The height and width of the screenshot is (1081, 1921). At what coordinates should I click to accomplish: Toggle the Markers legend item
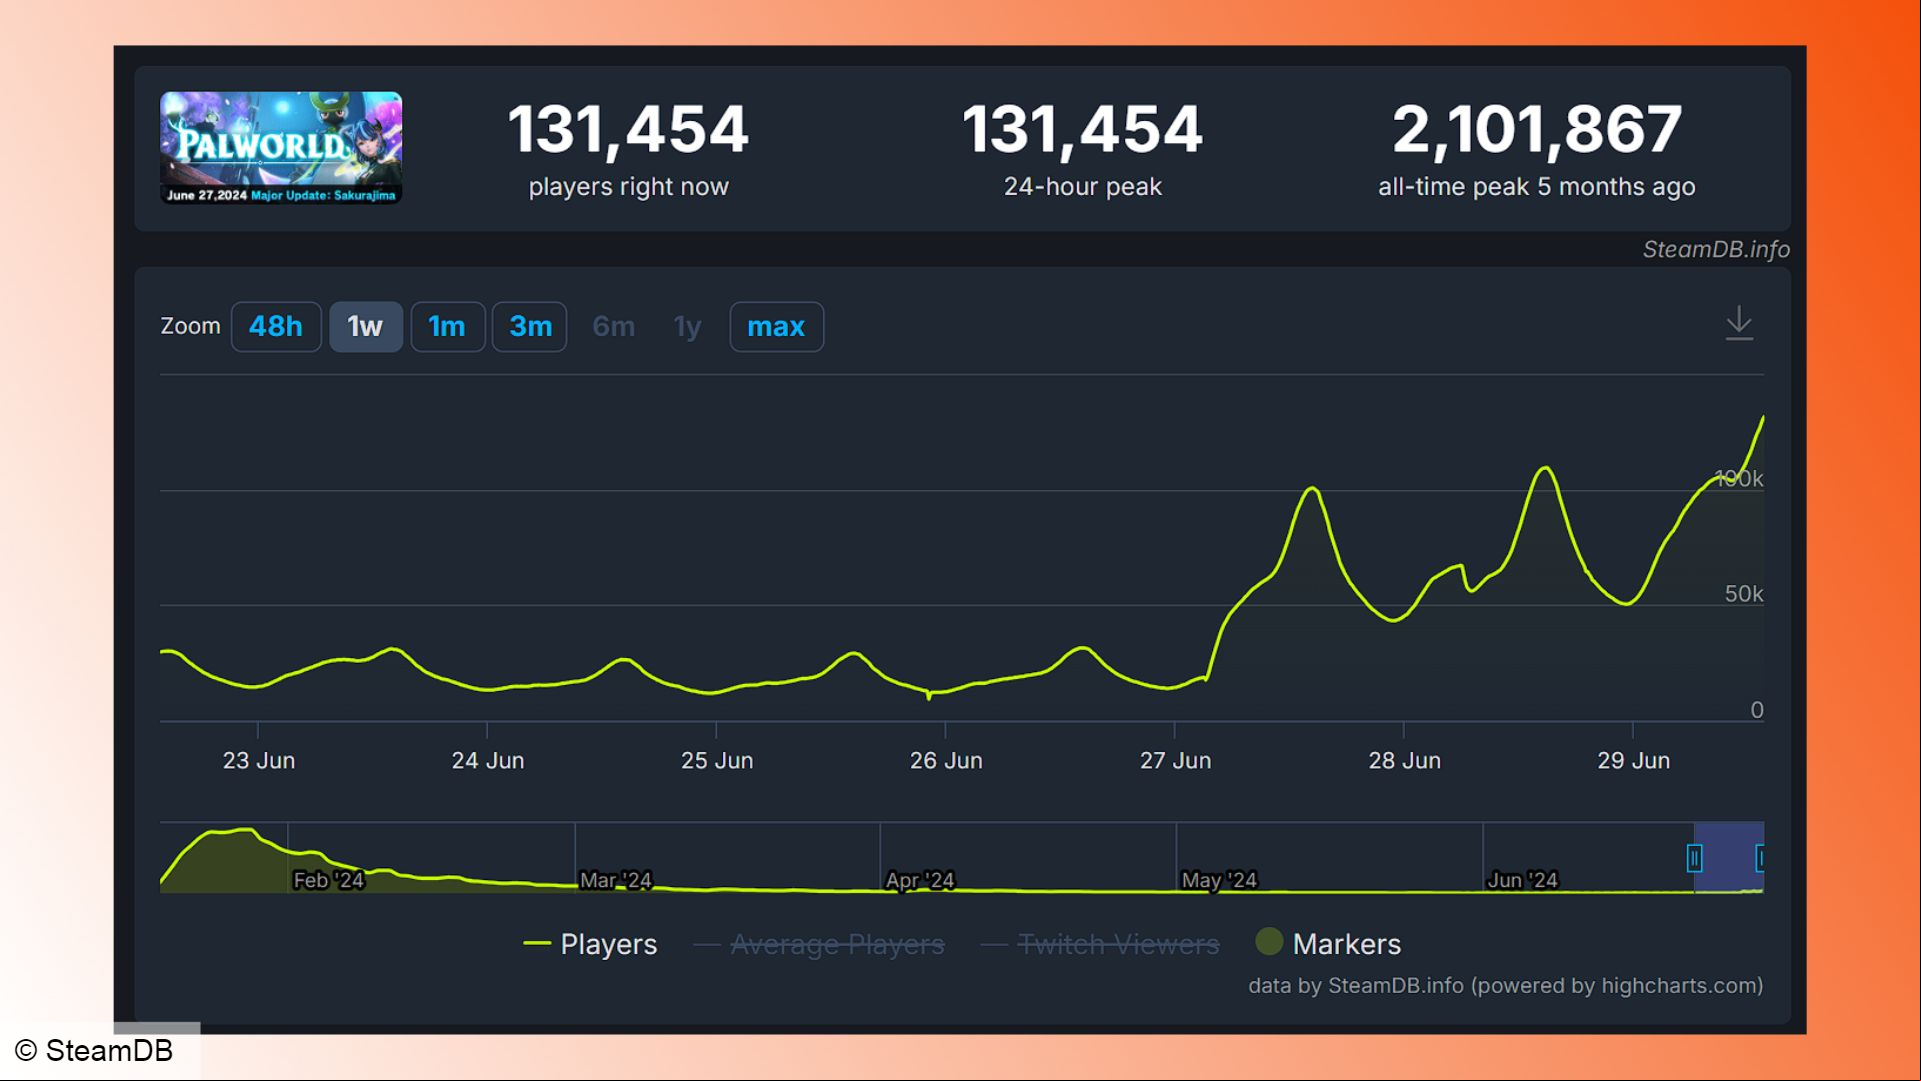1328,943
